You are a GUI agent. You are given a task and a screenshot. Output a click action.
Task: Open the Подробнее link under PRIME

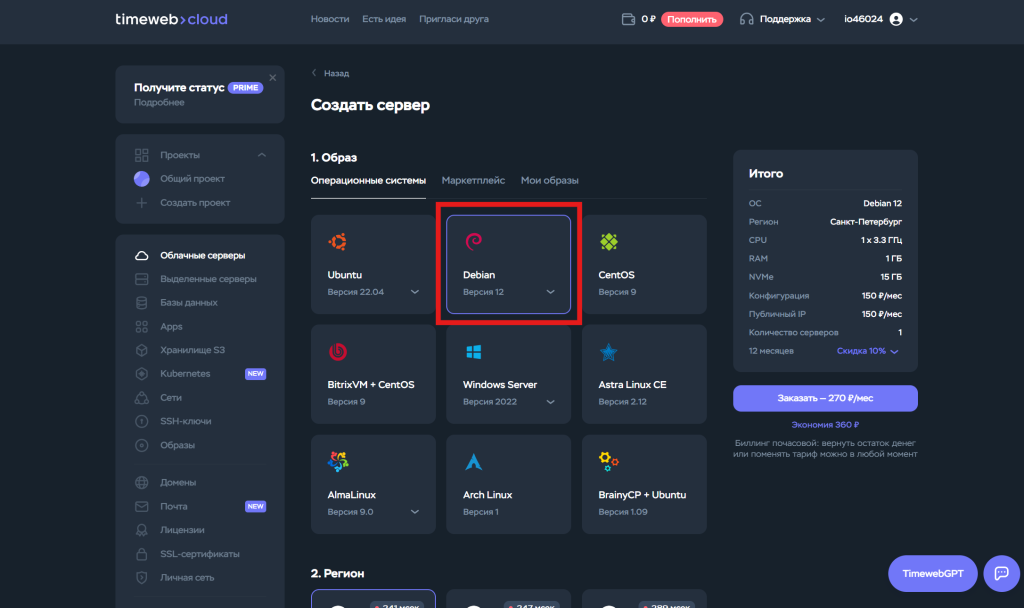coord(159,103)
